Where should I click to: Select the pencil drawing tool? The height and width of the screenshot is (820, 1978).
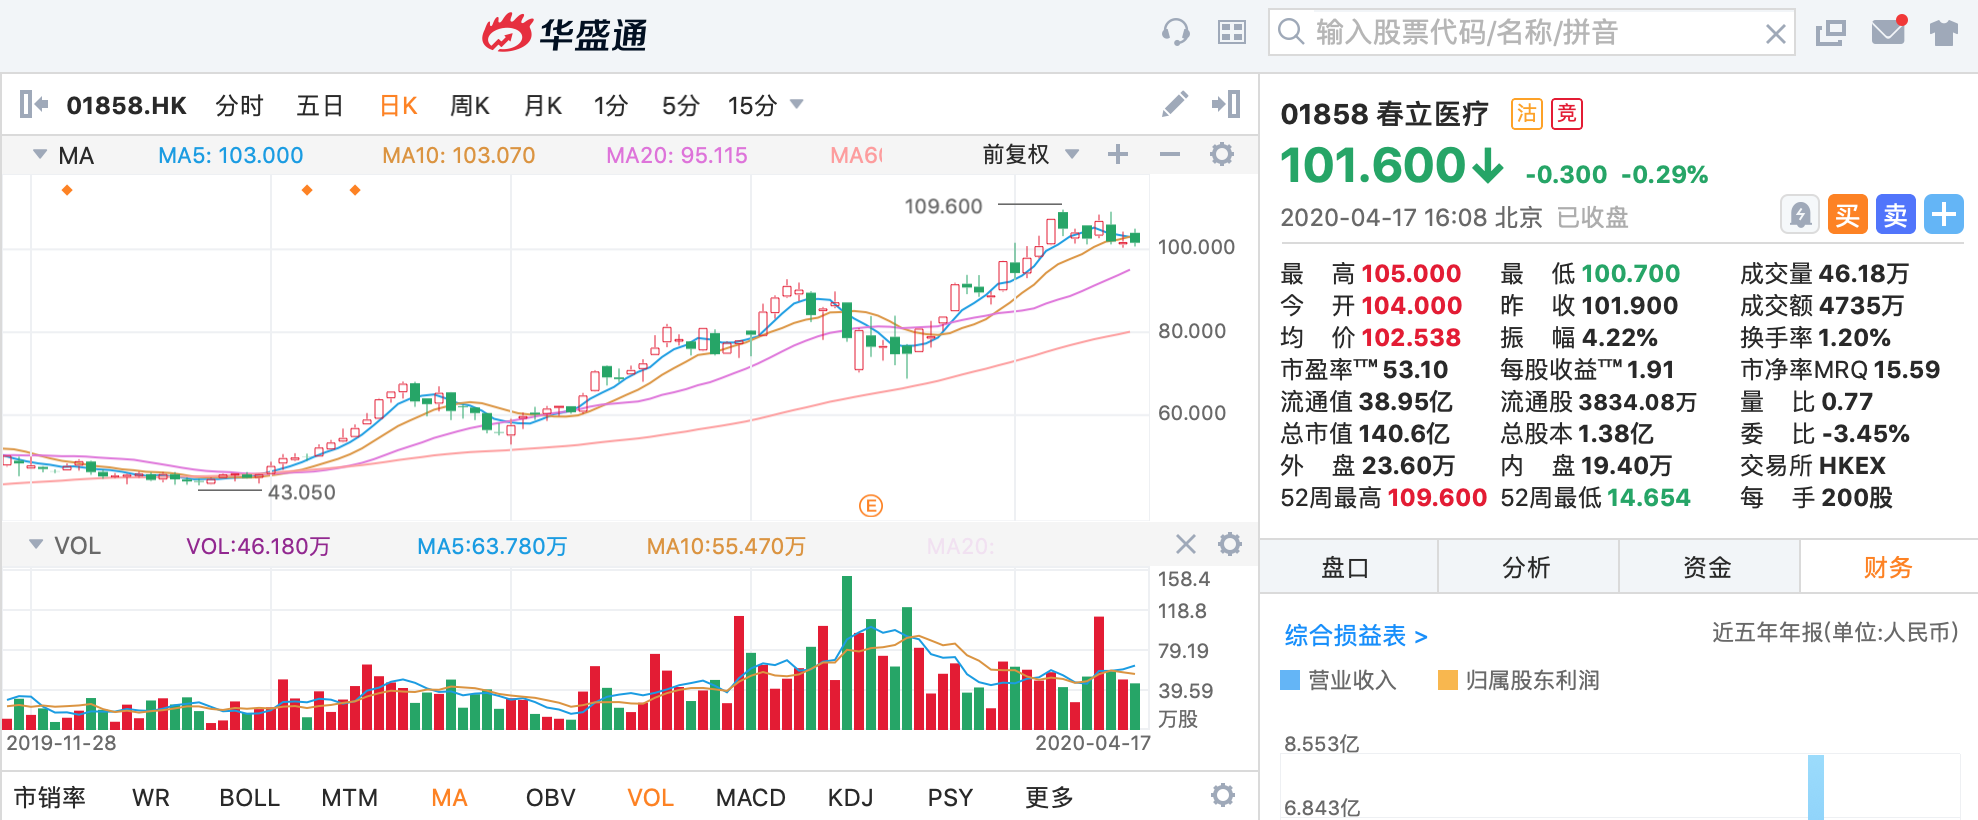(1175, 104)
